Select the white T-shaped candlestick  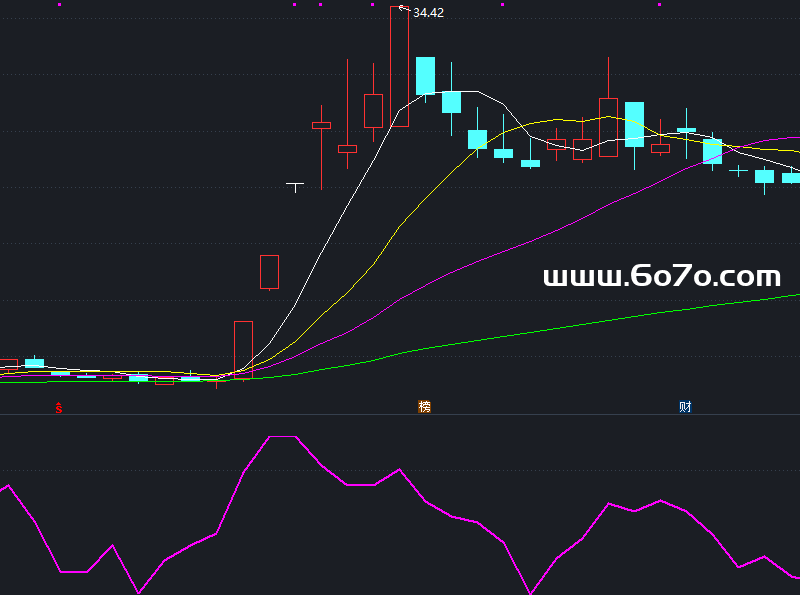295,186
